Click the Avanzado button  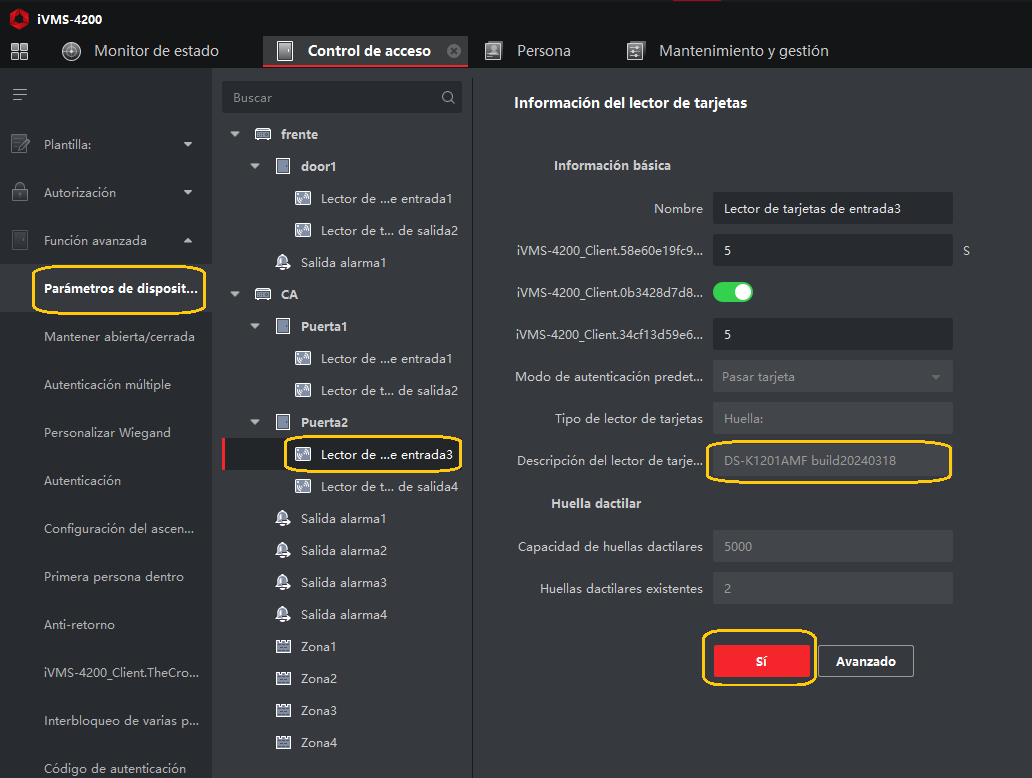point(865,661)
